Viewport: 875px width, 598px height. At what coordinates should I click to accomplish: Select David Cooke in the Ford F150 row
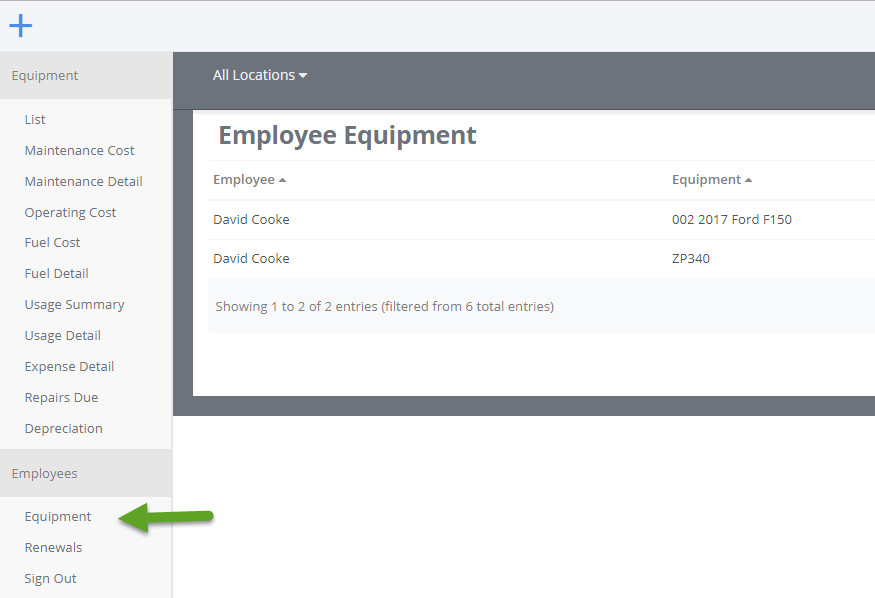251,220
